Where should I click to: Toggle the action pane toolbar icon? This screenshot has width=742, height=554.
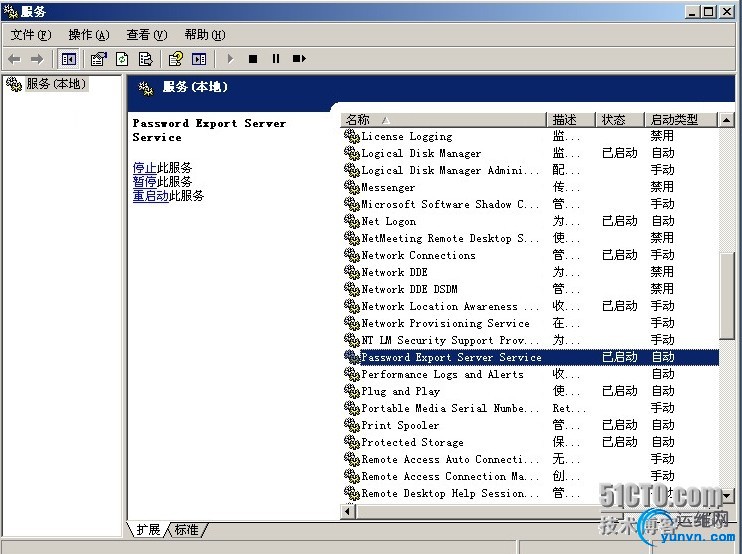click(x=199, y=59)
